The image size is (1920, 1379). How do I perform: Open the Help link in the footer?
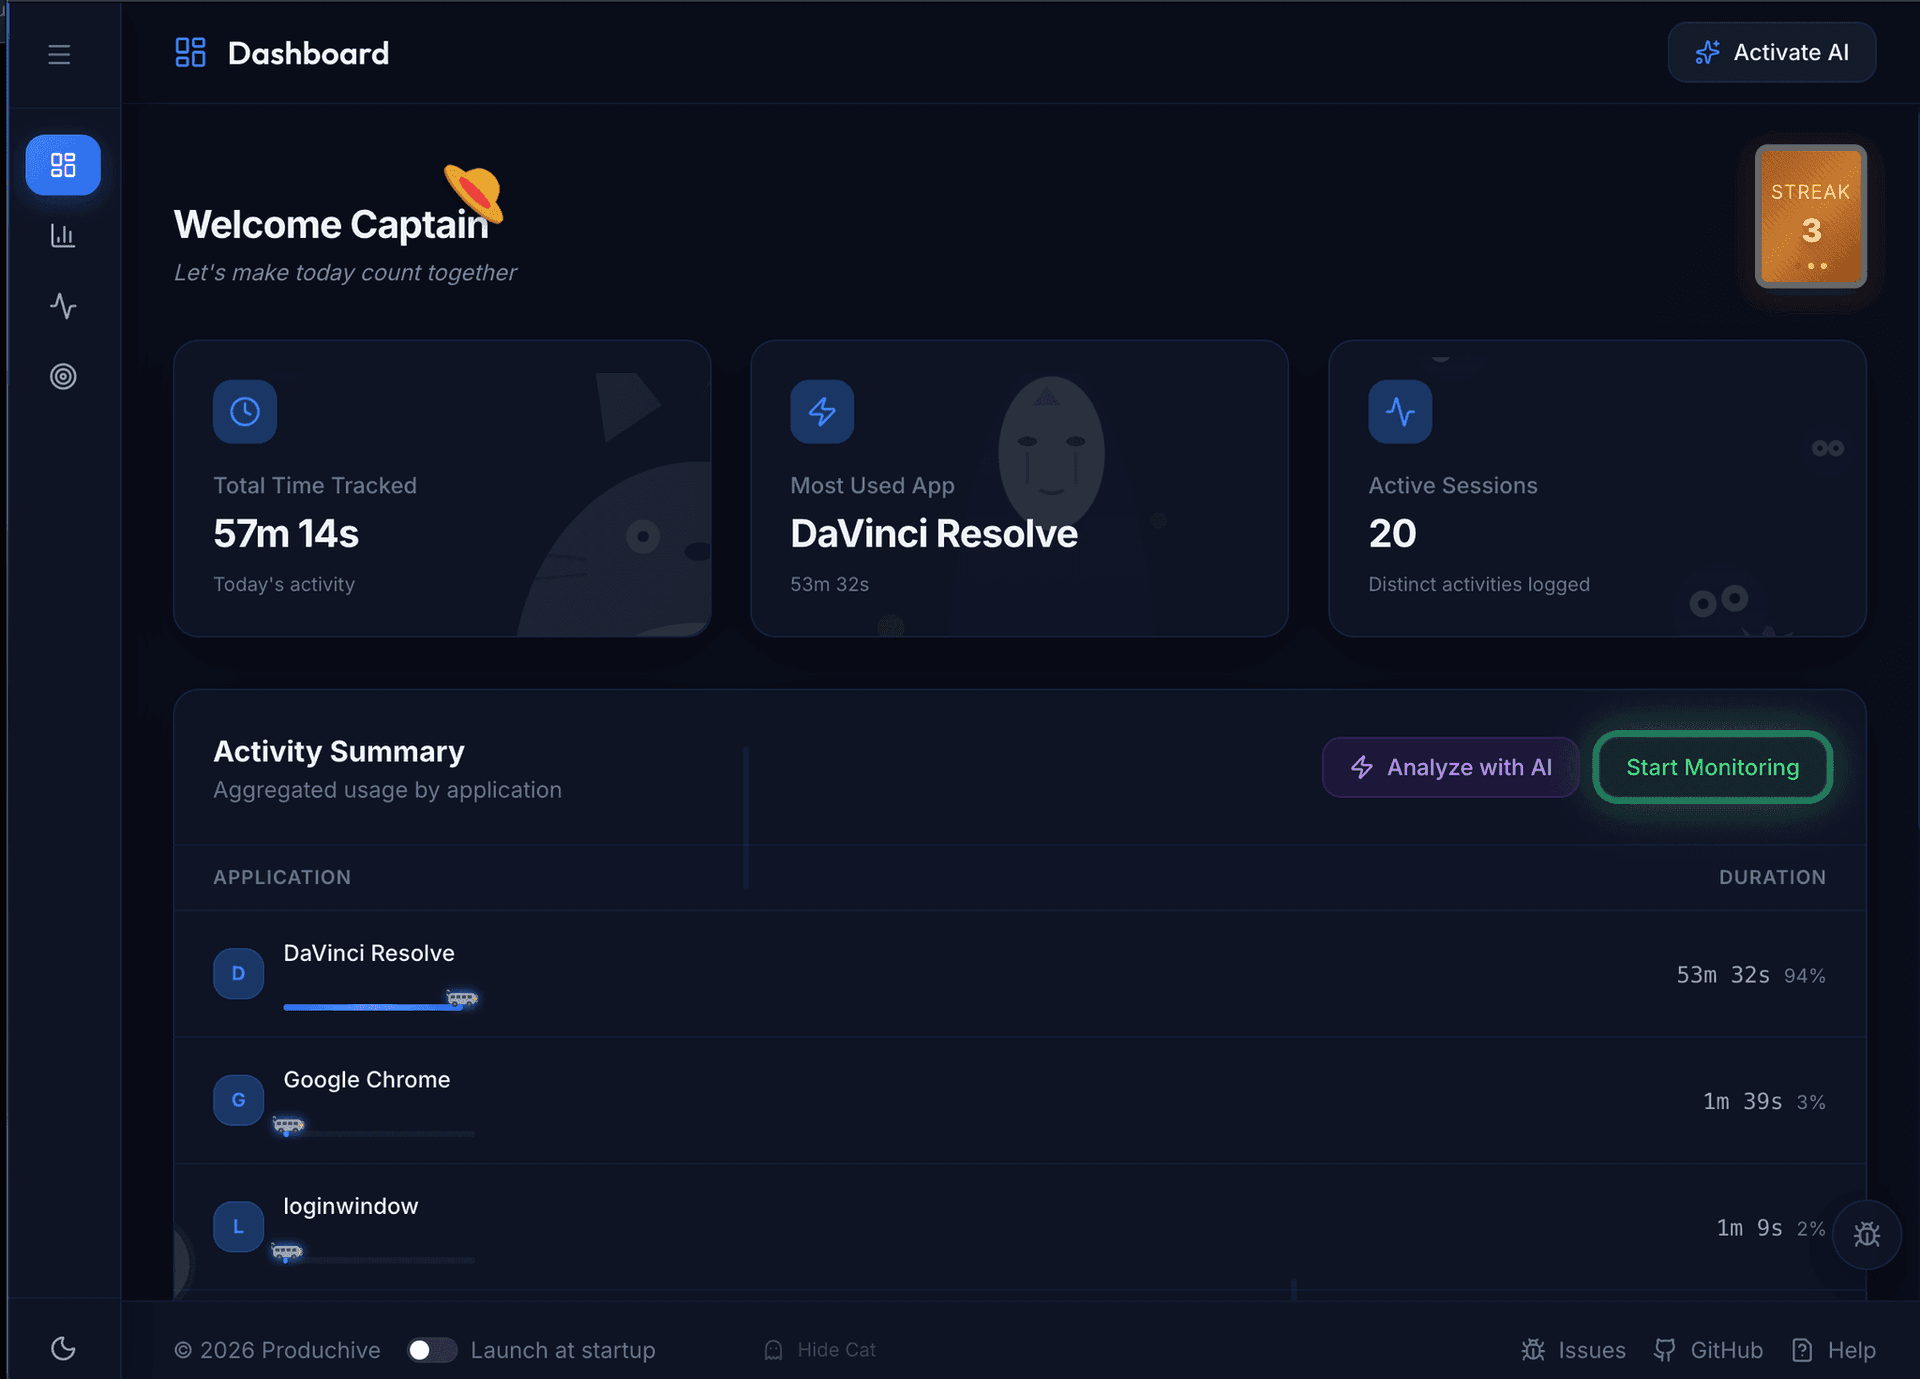[1833, 1350]
